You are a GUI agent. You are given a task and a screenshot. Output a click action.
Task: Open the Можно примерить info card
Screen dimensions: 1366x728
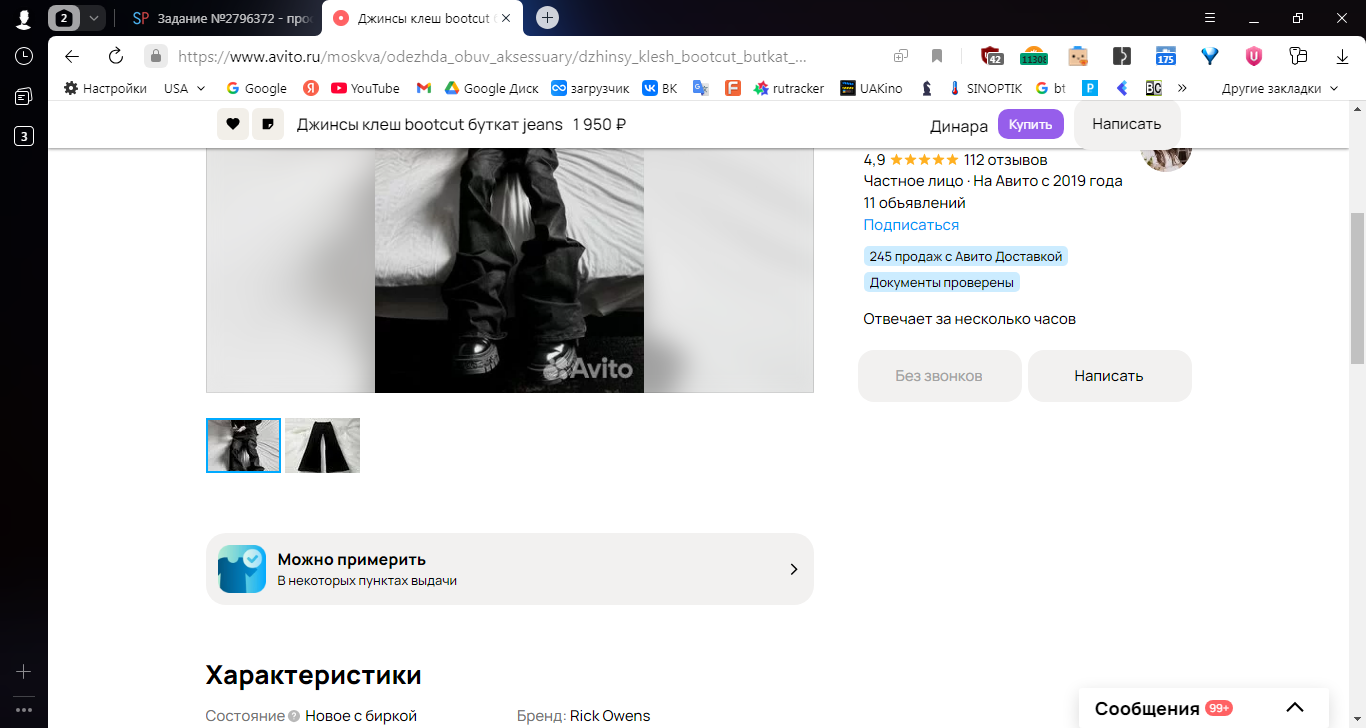510,569
